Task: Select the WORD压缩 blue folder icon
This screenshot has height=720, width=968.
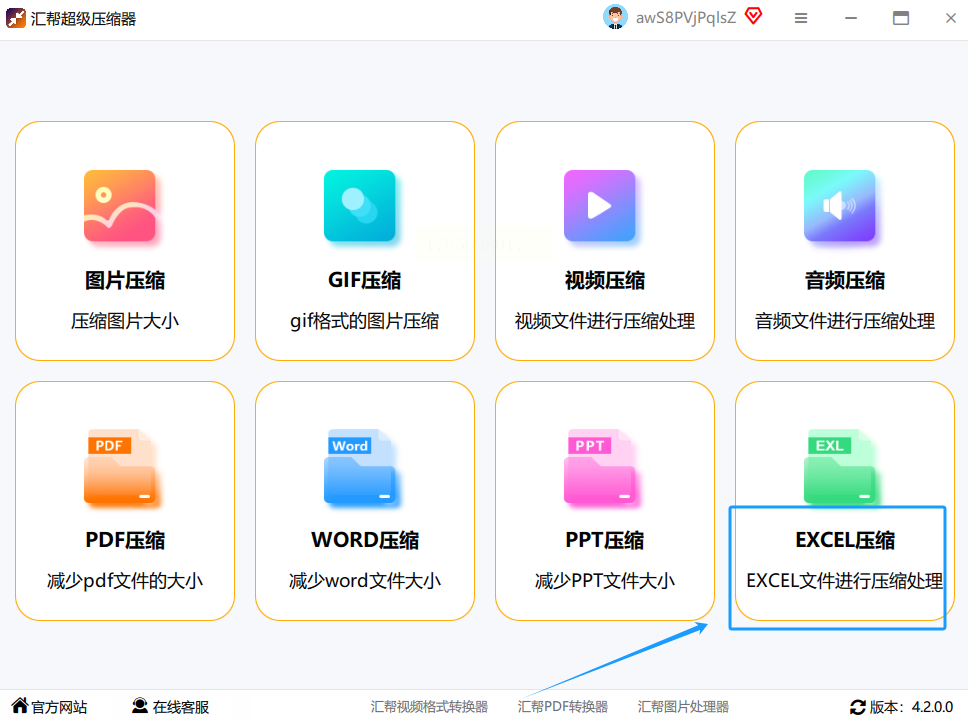Action: click(360, 467)
